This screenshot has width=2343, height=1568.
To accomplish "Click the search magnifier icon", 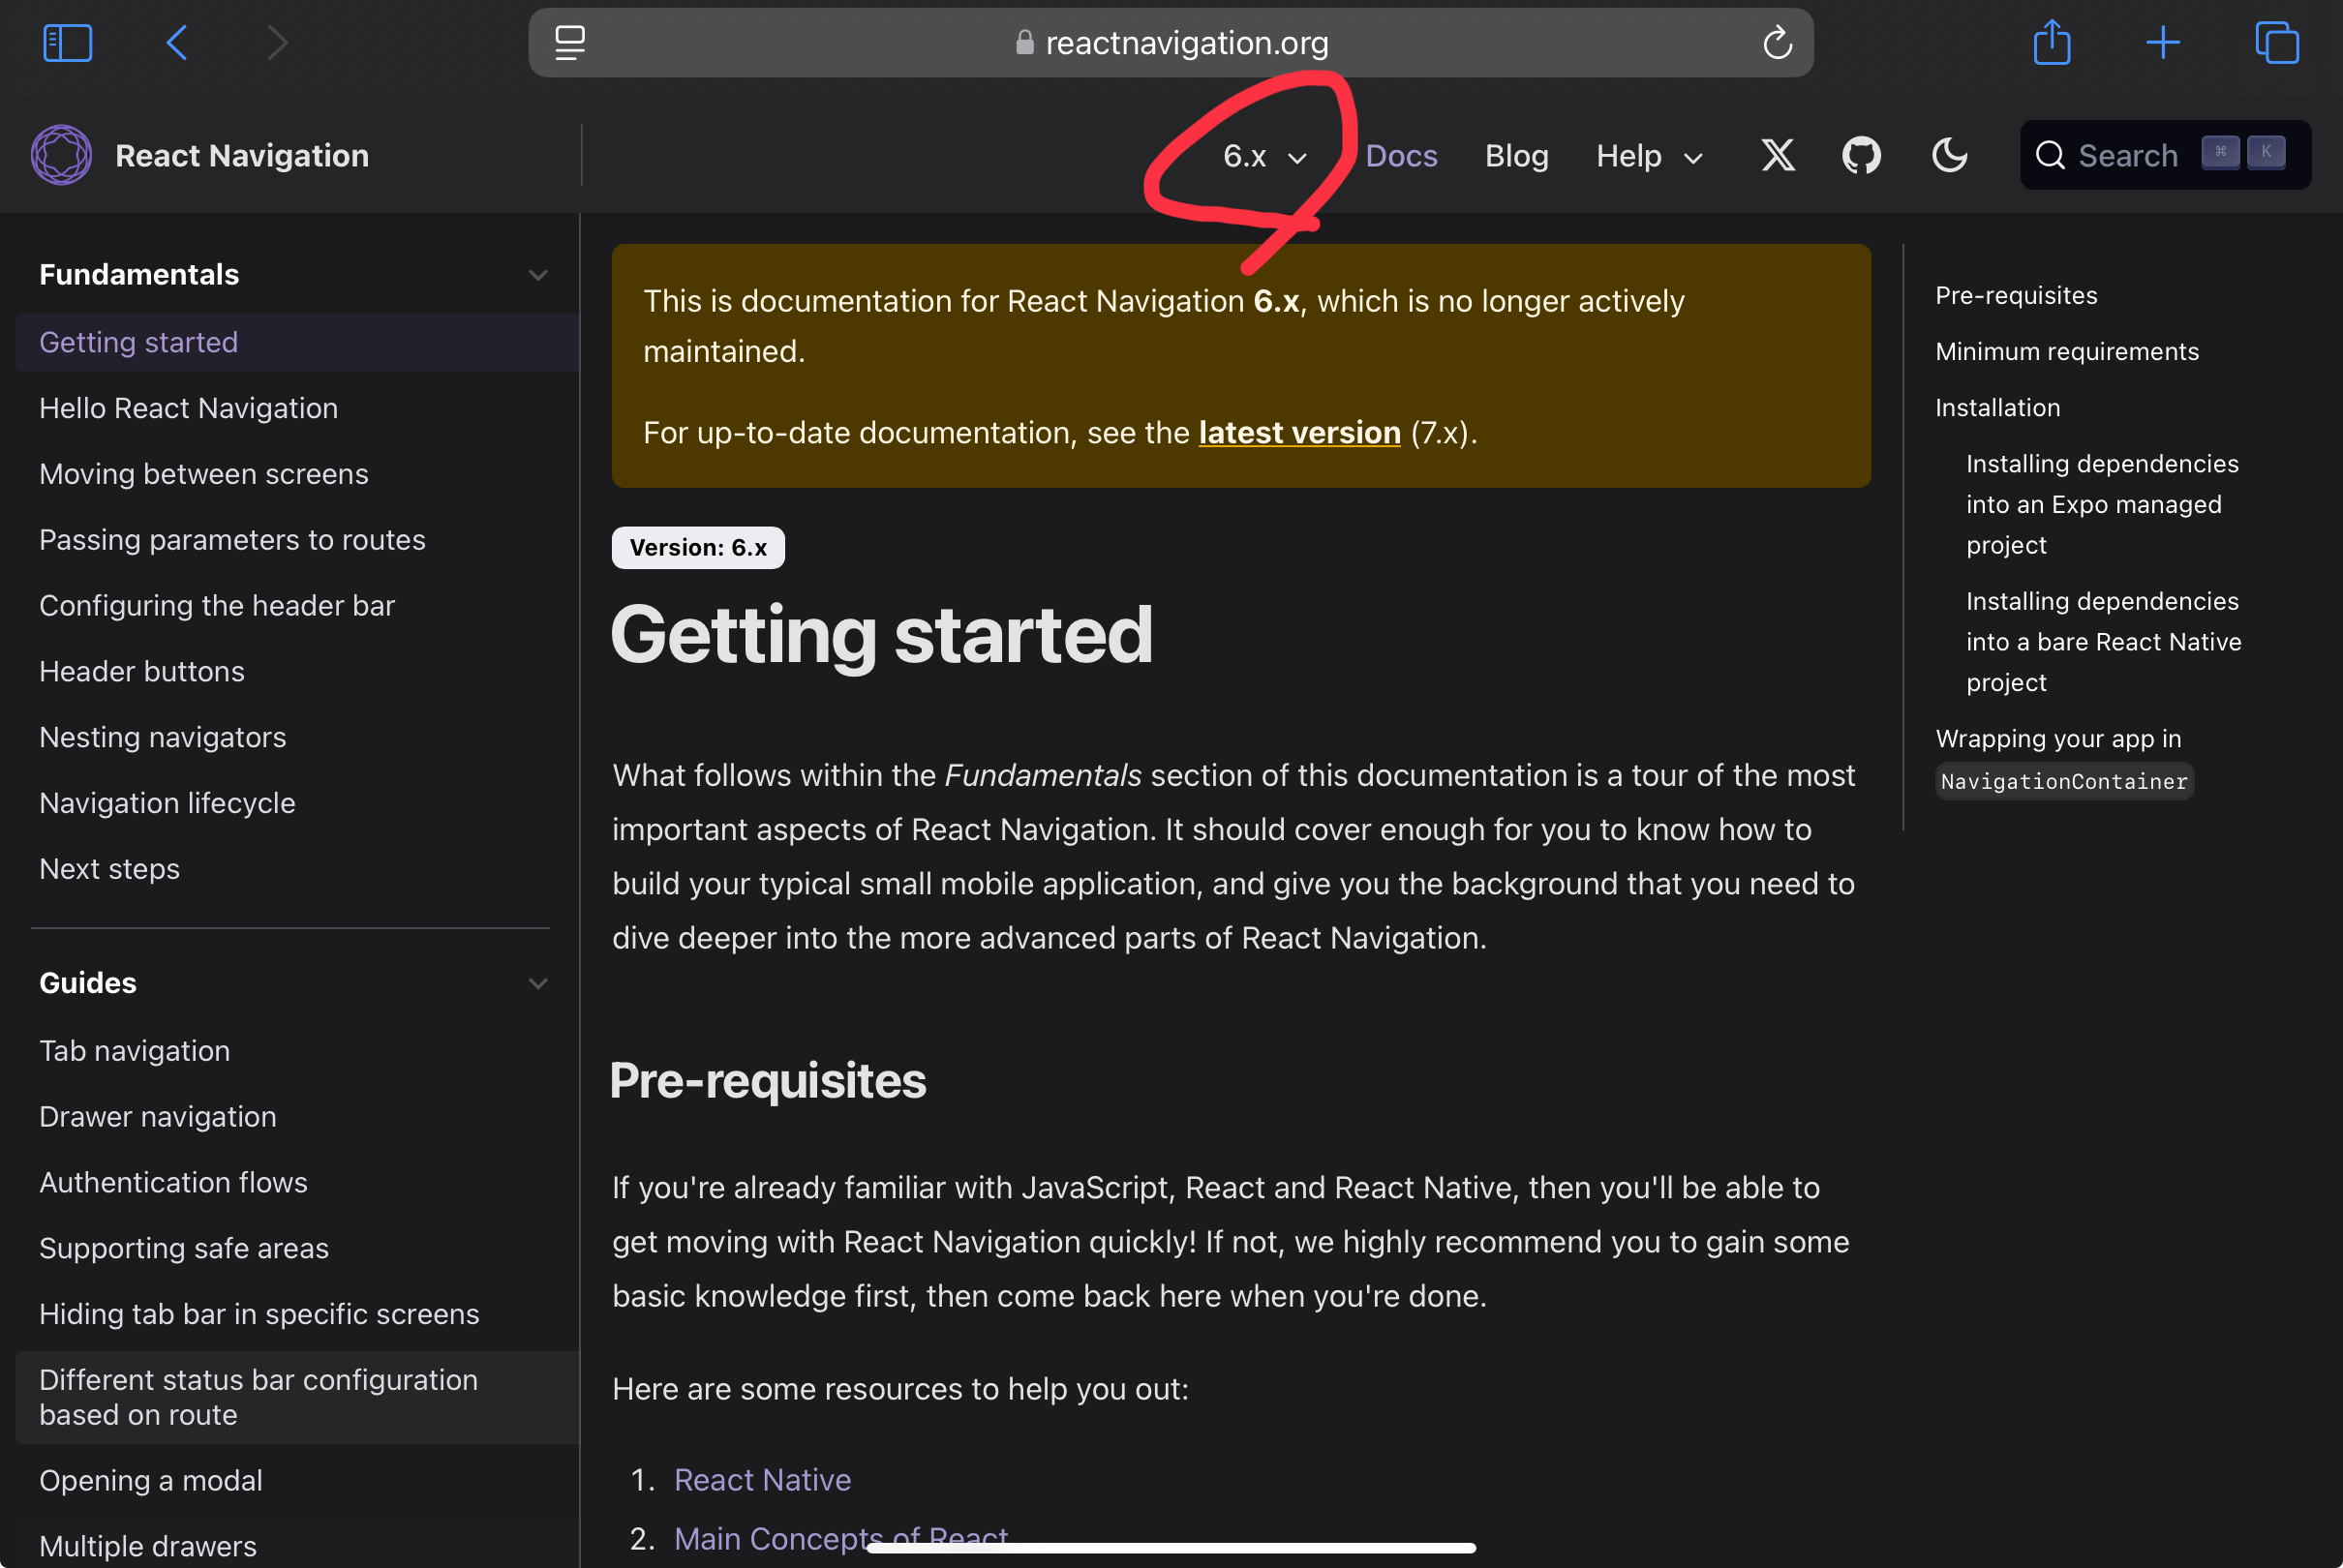I will tap(2050, 155).
